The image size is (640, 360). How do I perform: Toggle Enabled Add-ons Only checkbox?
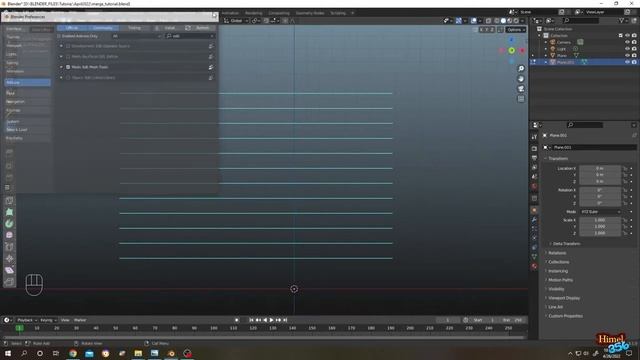click(59, 36)
